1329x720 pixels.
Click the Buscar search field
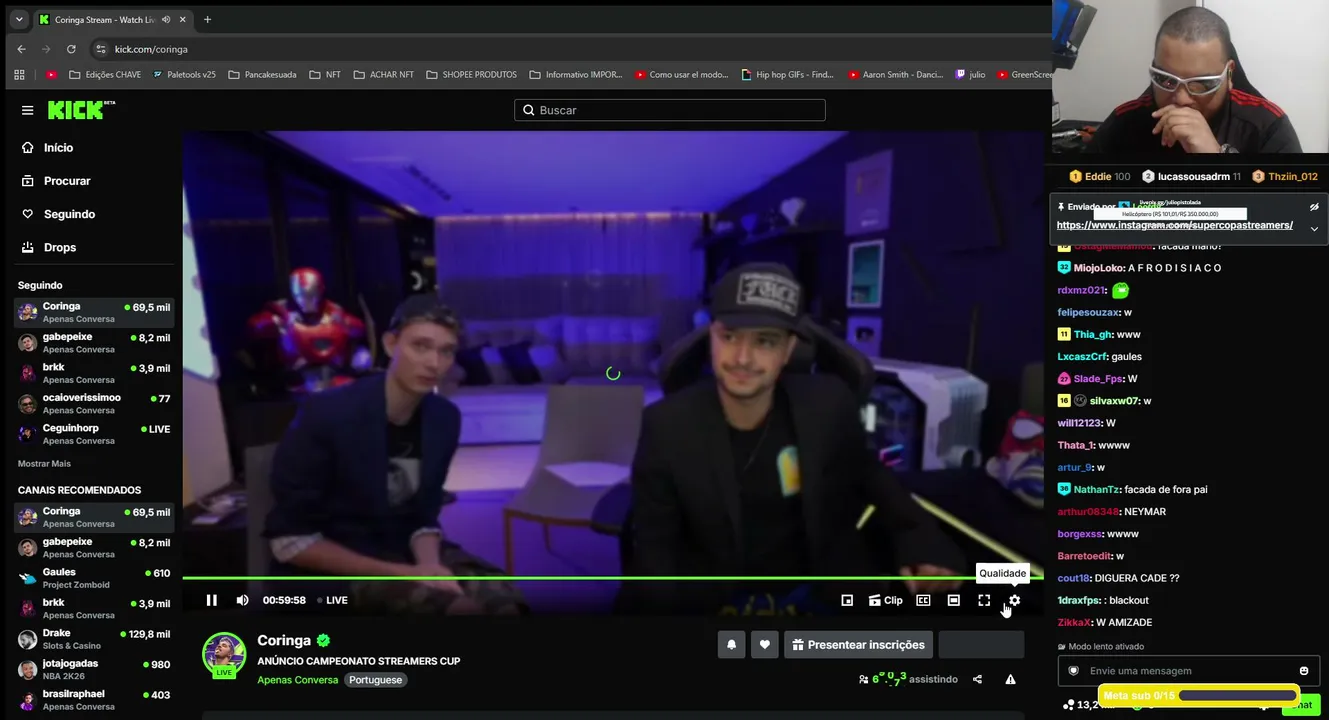[670, 110]
